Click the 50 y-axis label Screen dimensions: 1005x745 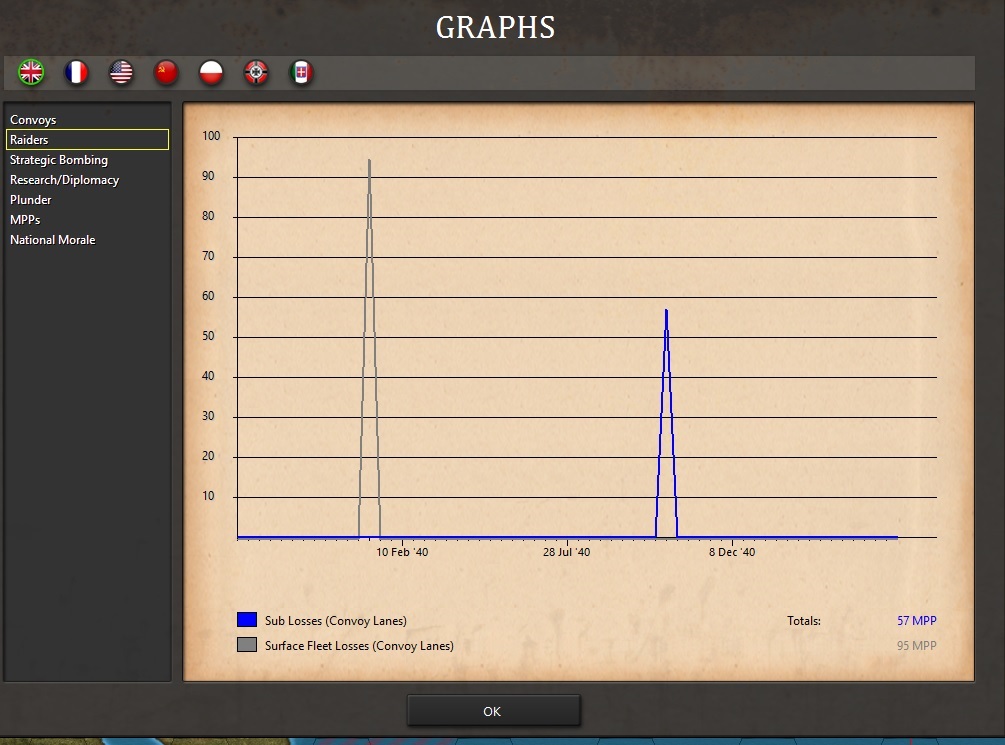[208, 336]
